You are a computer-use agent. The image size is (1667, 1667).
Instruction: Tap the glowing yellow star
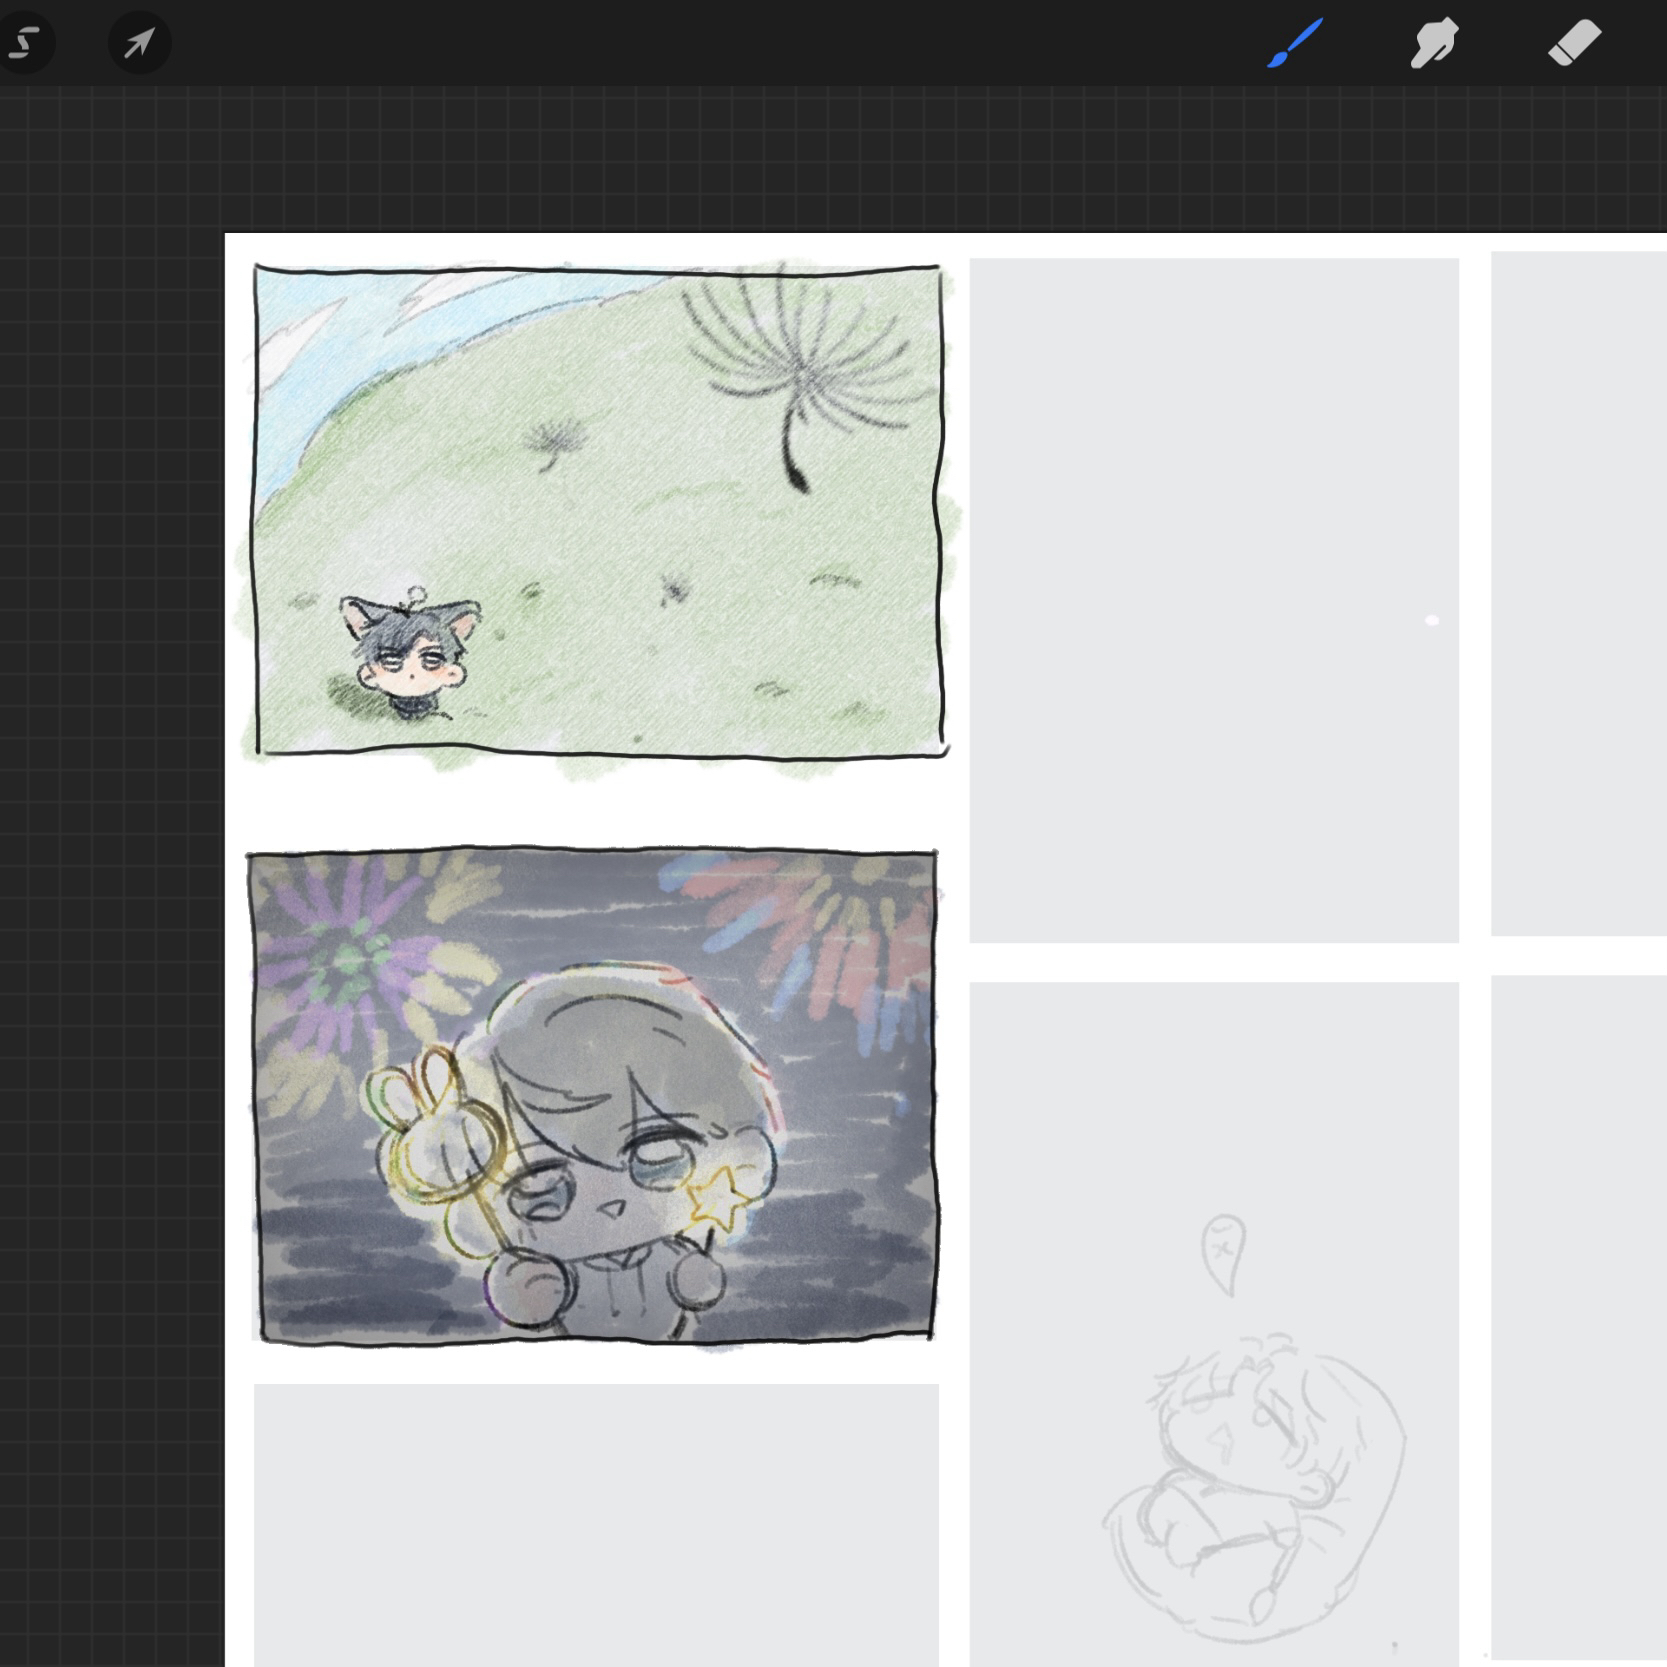[x=718, y=1198]
